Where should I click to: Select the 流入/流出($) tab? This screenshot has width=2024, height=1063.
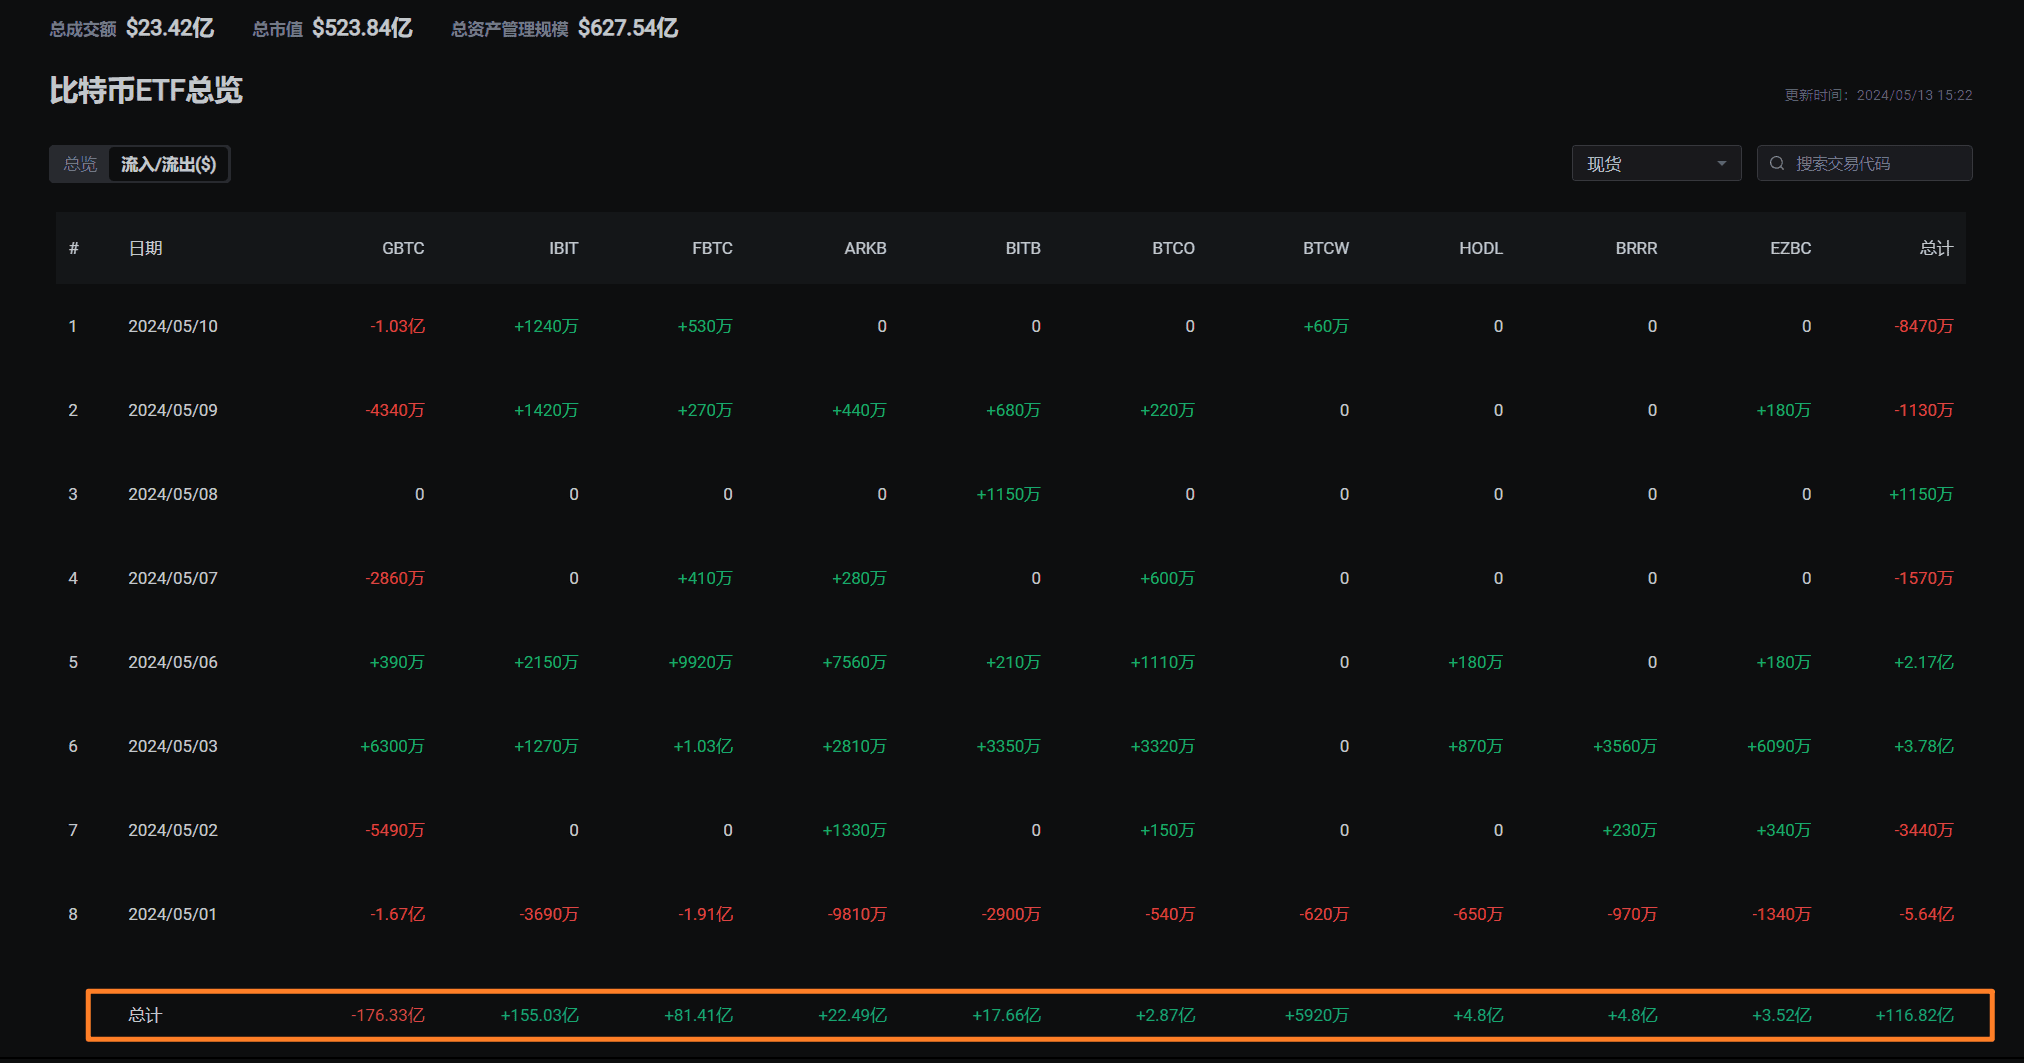pyautogui.click(x=168, y=164)
